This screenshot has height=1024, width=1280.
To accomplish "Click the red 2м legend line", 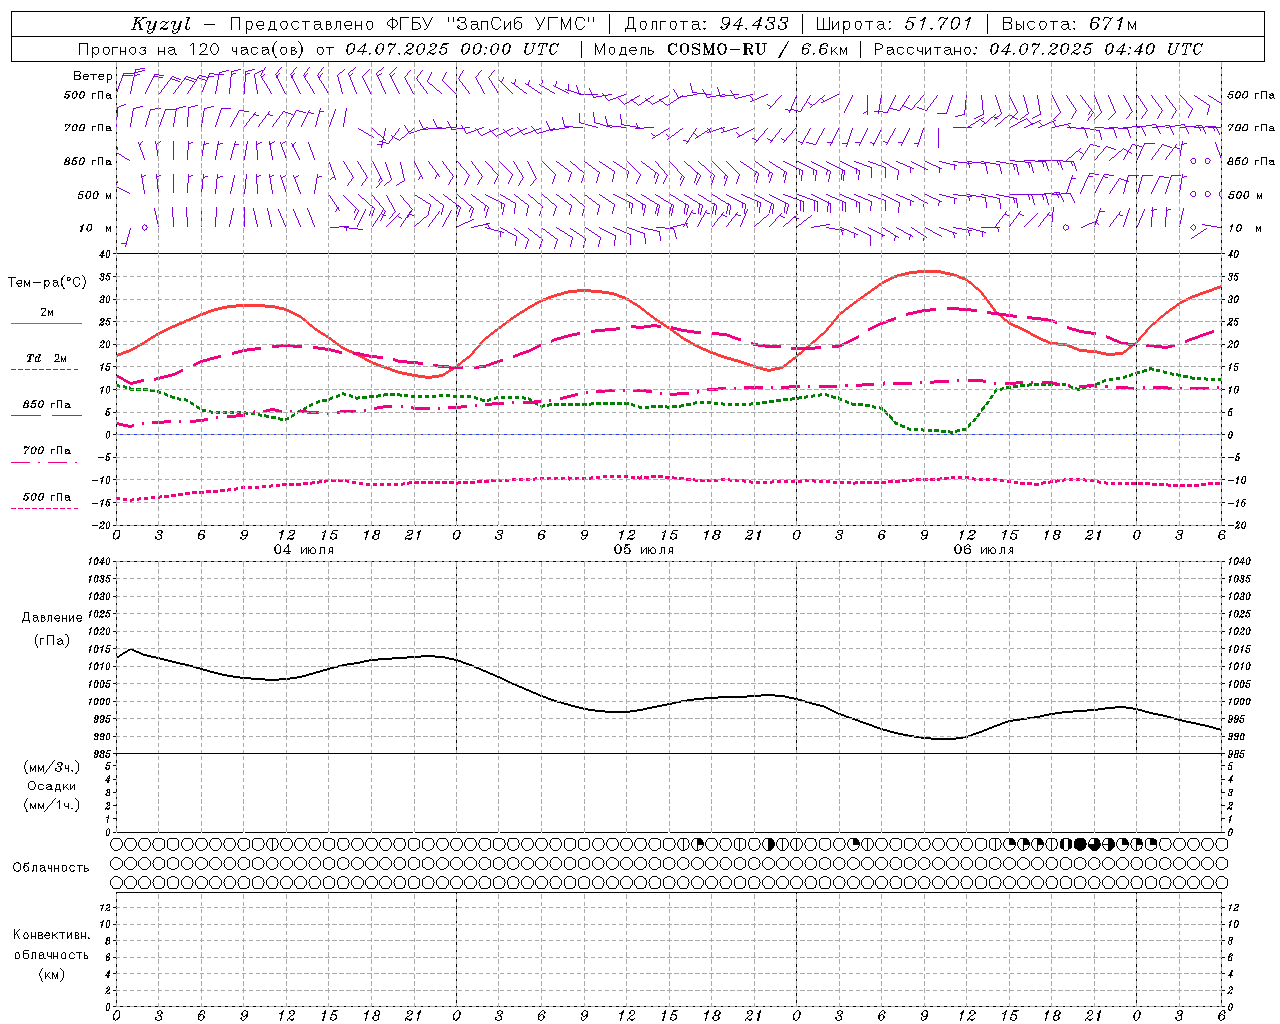I will coord(46,324).
